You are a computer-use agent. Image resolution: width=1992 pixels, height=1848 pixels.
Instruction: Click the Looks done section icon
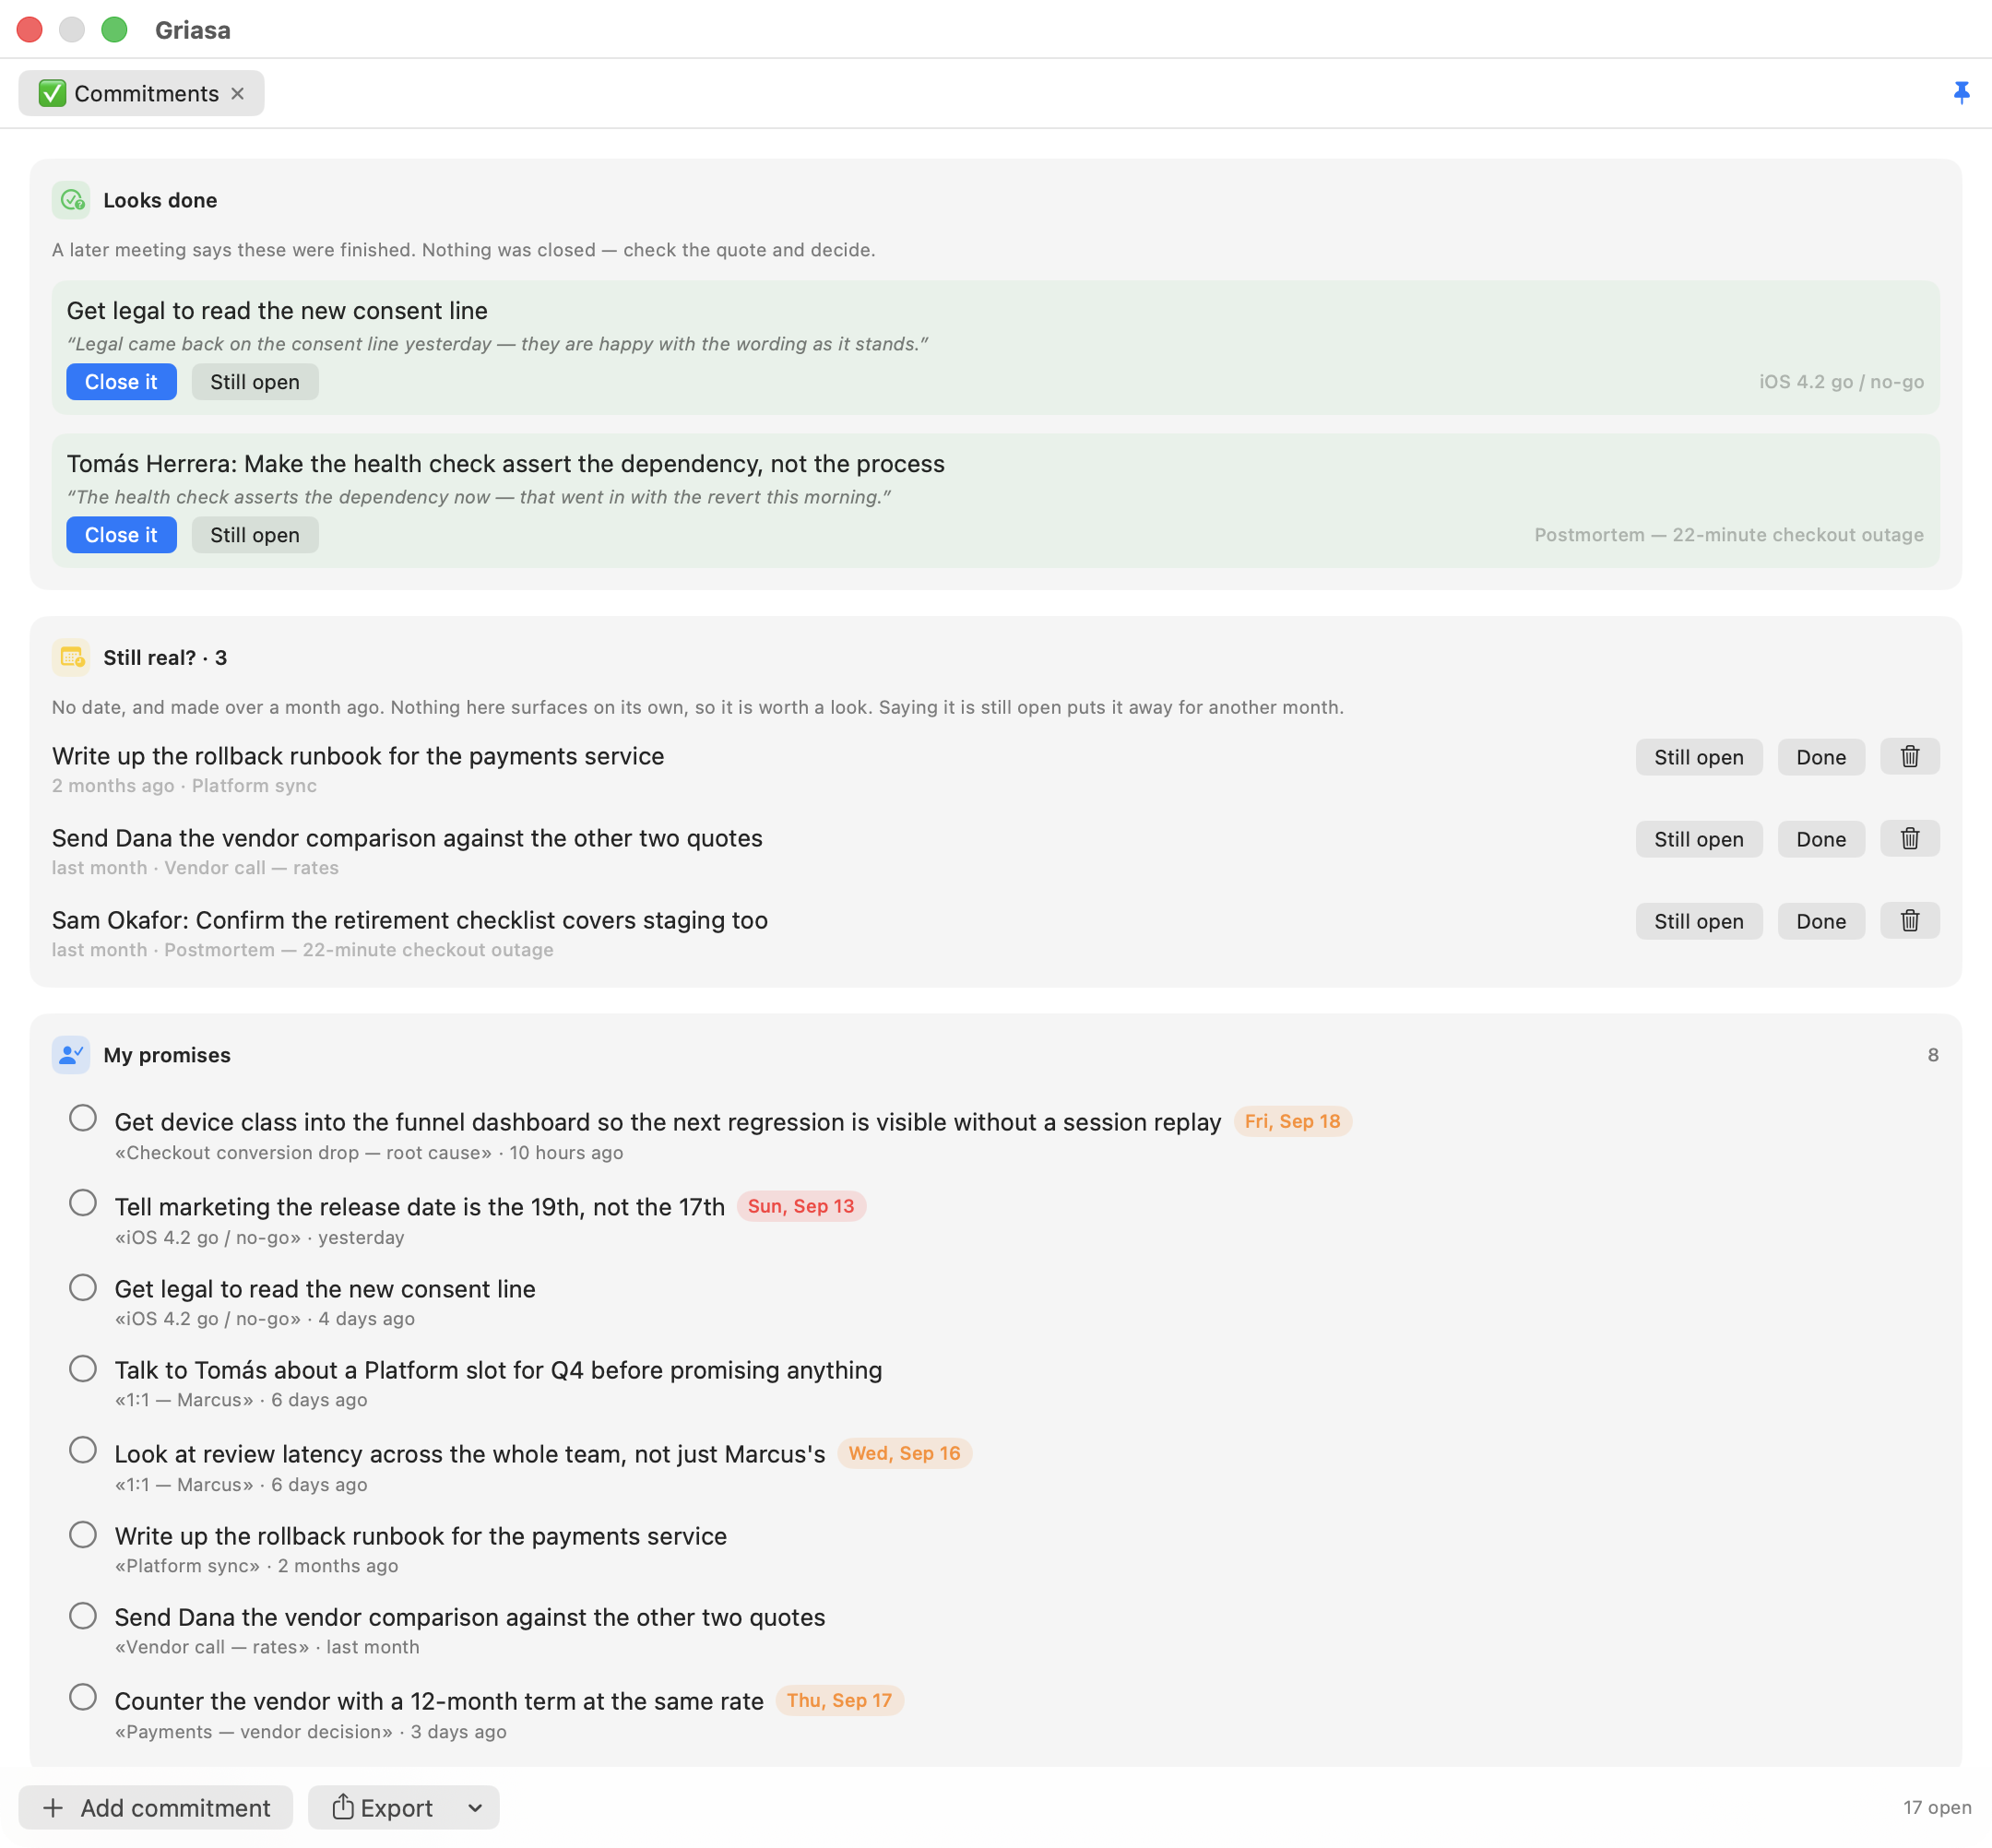(71, 200)
